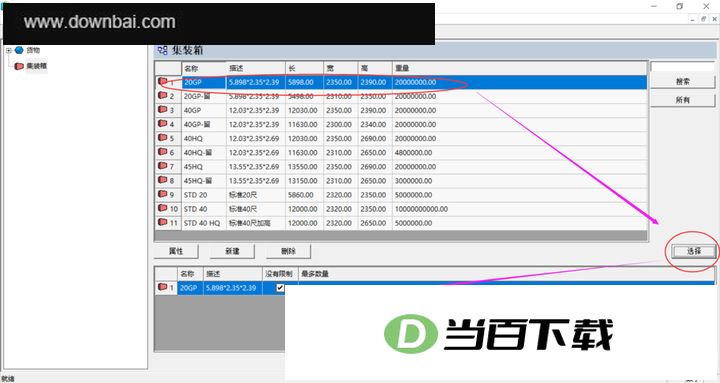Click the 重量 column header
The height and width of the screenshot is (383, 720).
coord(520,68)
